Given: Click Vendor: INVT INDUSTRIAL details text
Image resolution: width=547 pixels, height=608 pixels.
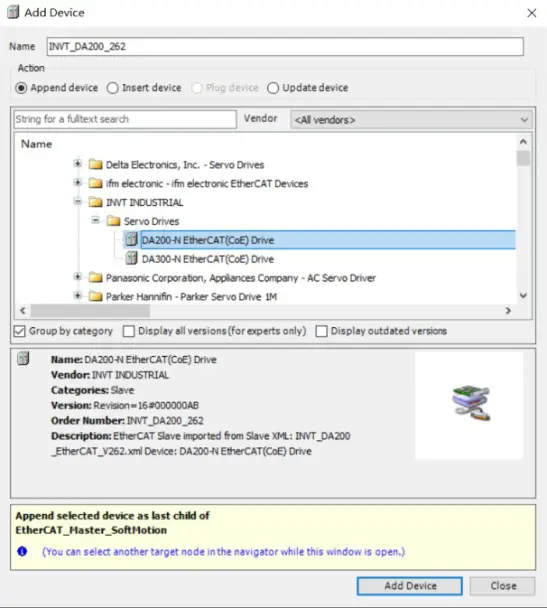Looking at the screenshot, I should click(110, 375).
